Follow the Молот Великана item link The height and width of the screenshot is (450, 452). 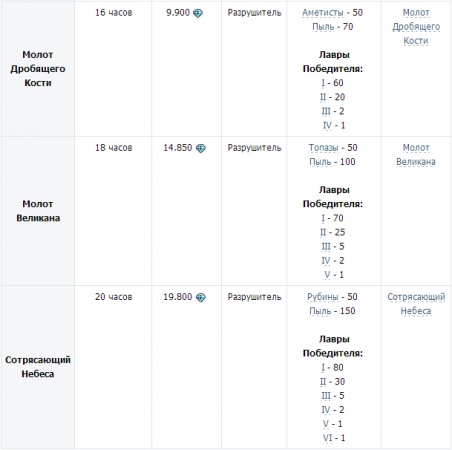point(416,155)
